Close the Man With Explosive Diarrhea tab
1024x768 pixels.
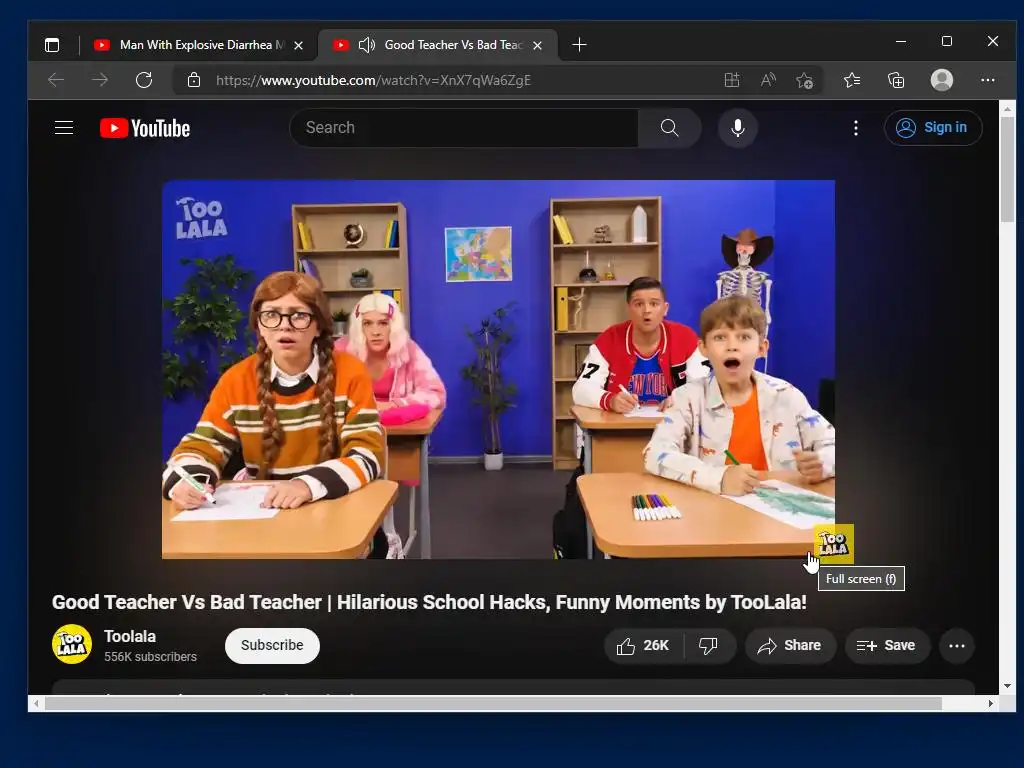[x=298, y=45]
